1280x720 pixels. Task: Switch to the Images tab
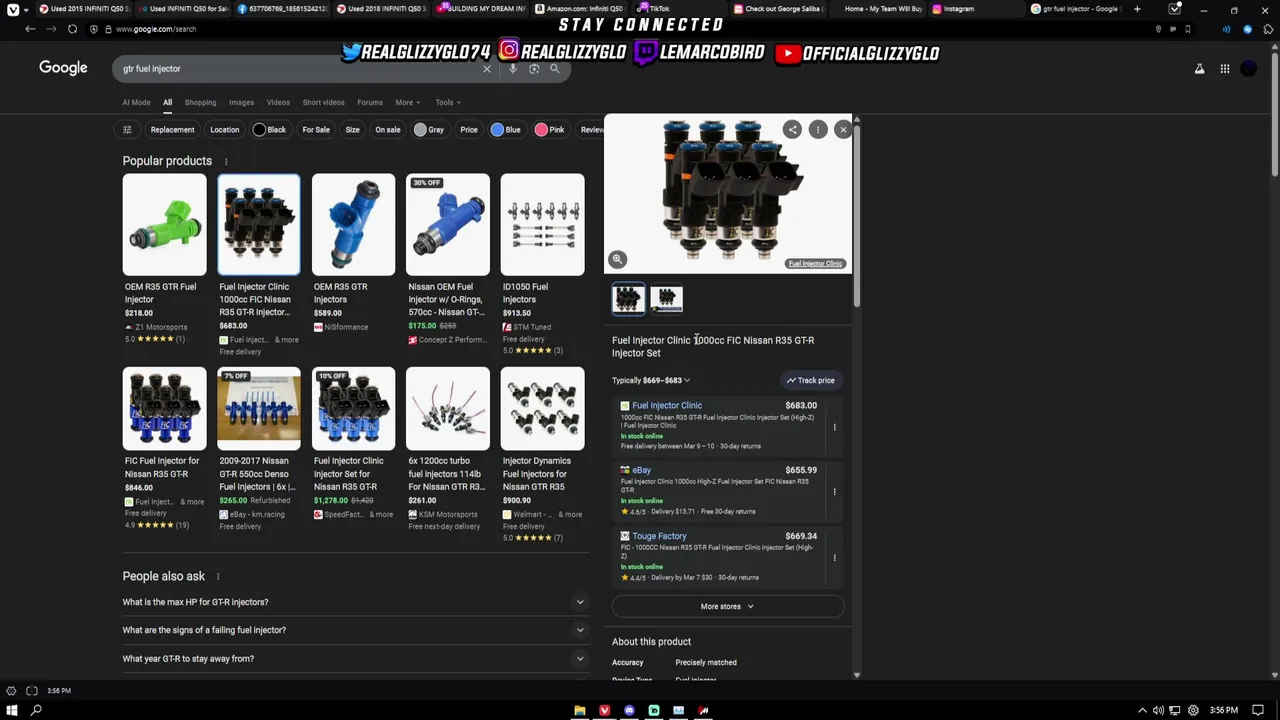click(241, 102)
